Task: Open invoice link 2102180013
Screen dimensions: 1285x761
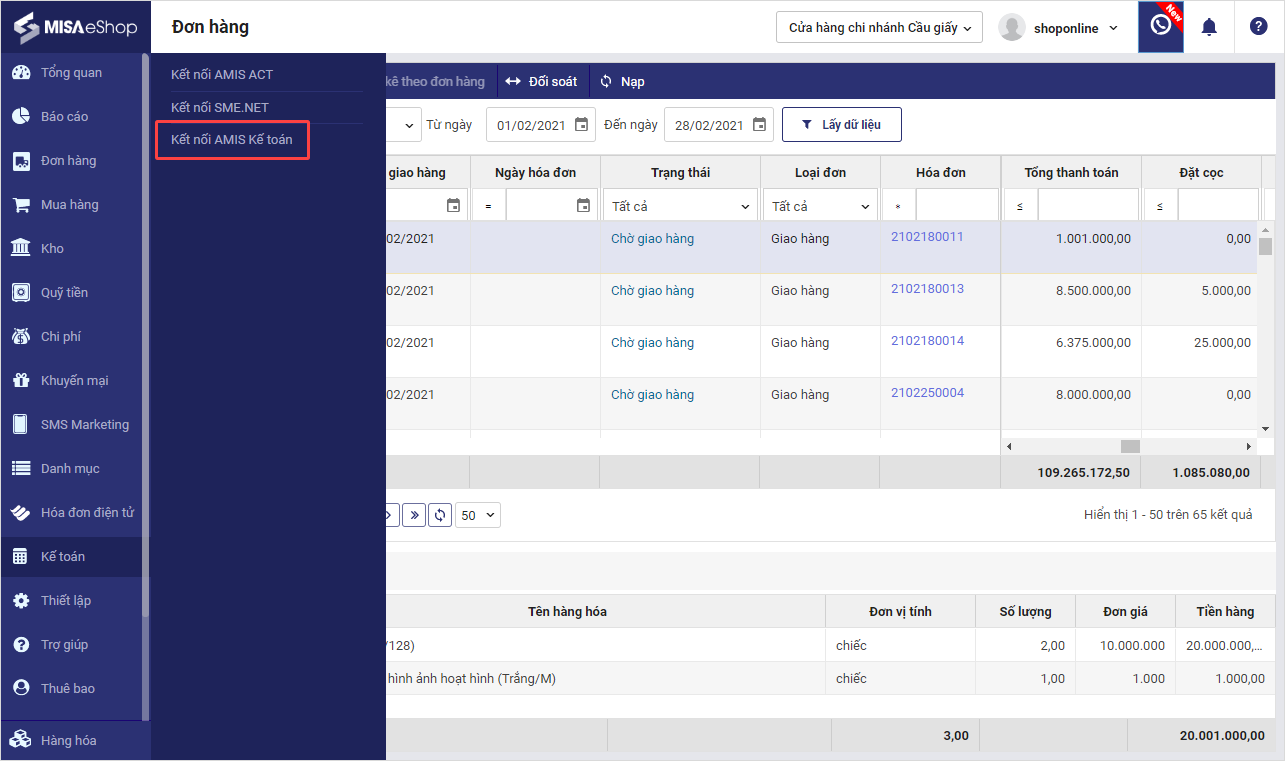Action: pyautogui.click(x=927, y=289)
